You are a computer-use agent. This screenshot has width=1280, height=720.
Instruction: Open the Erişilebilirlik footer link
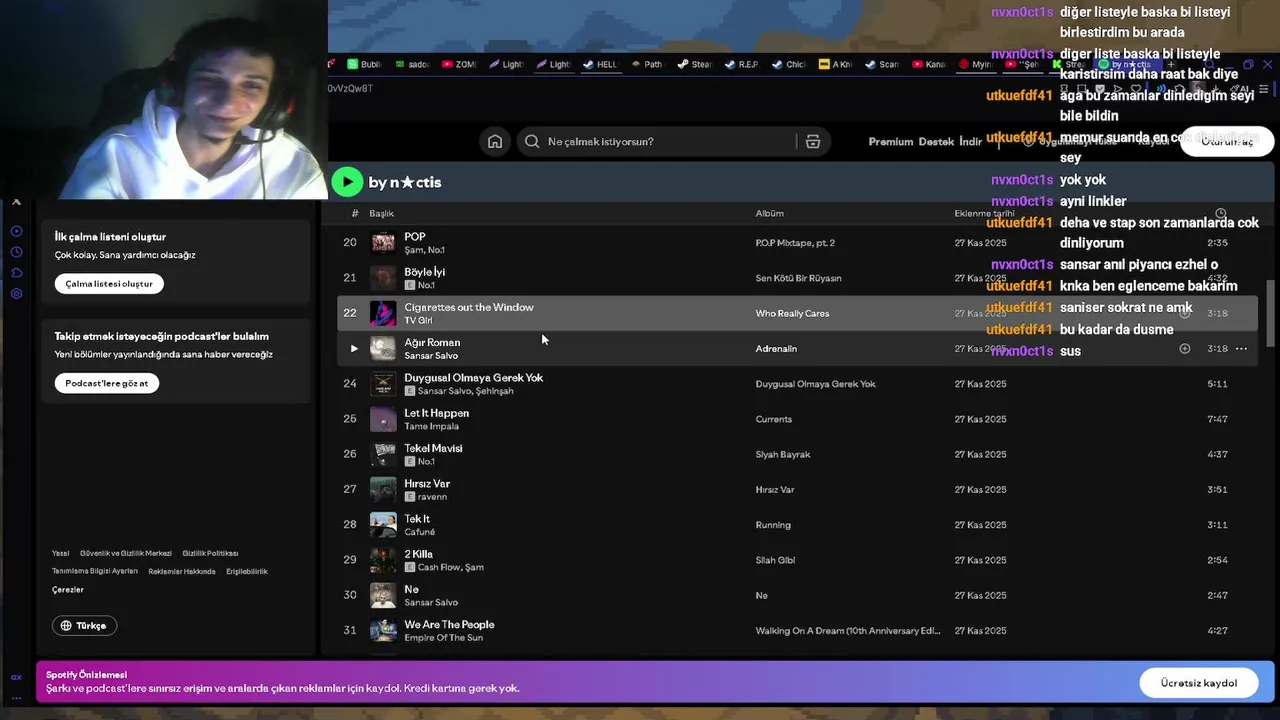point(247,572)
